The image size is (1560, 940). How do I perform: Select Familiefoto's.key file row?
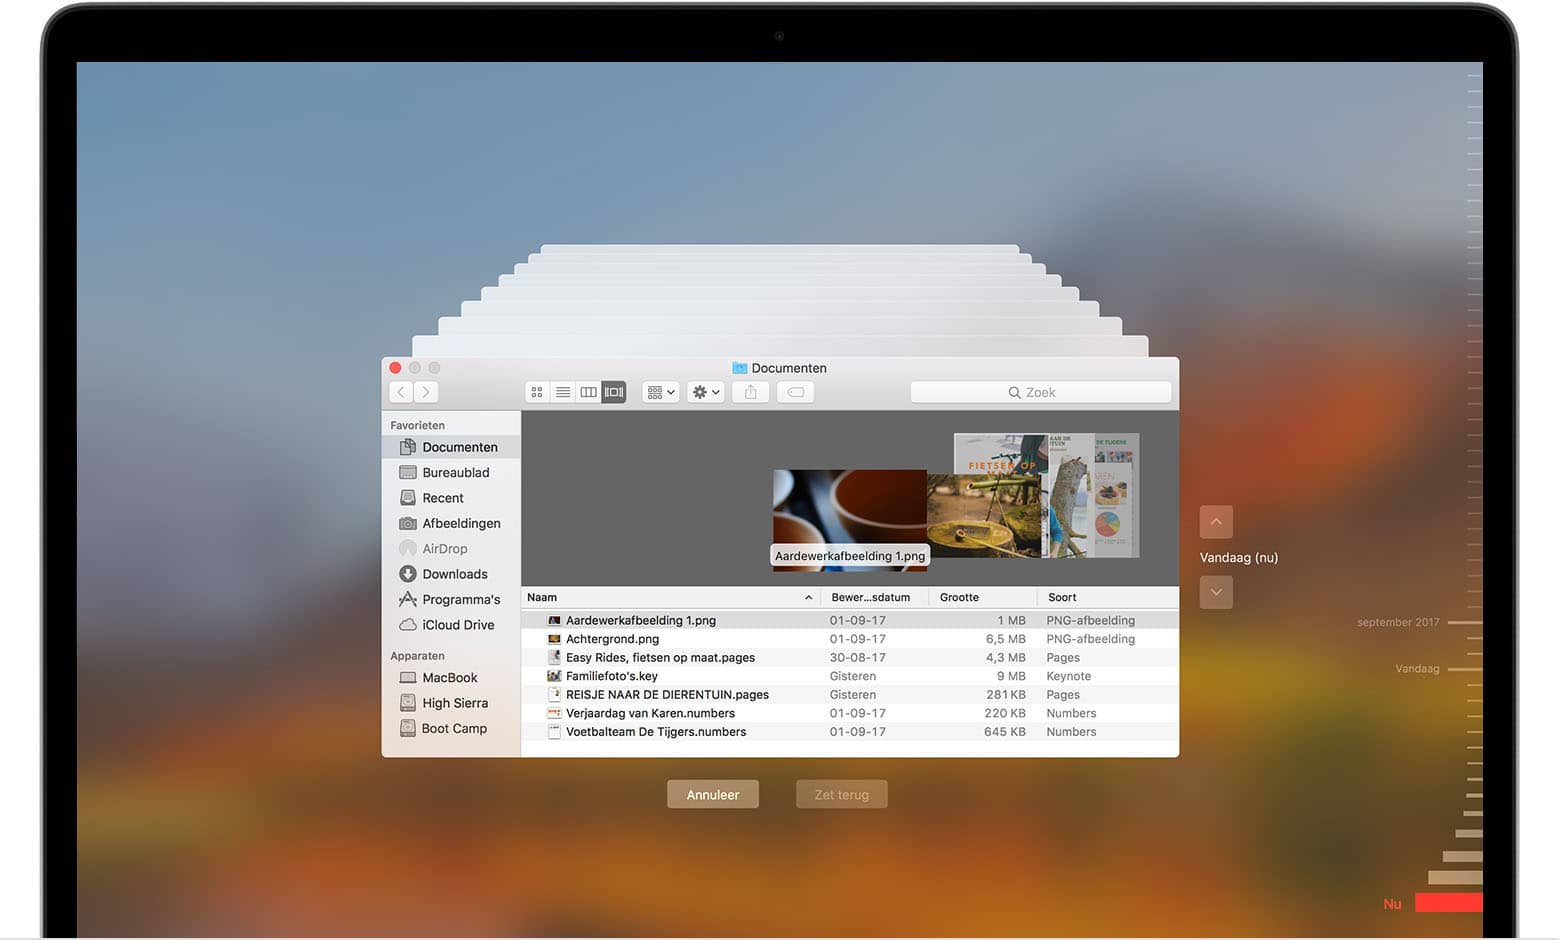[x=611, y=676]
